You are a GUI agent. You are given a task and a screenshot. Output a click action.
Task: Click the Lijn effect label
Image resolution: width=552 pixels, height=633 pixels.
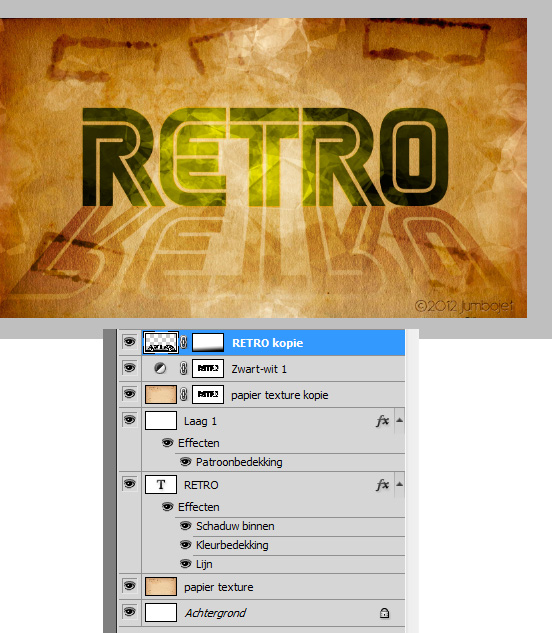pos(204,564)
